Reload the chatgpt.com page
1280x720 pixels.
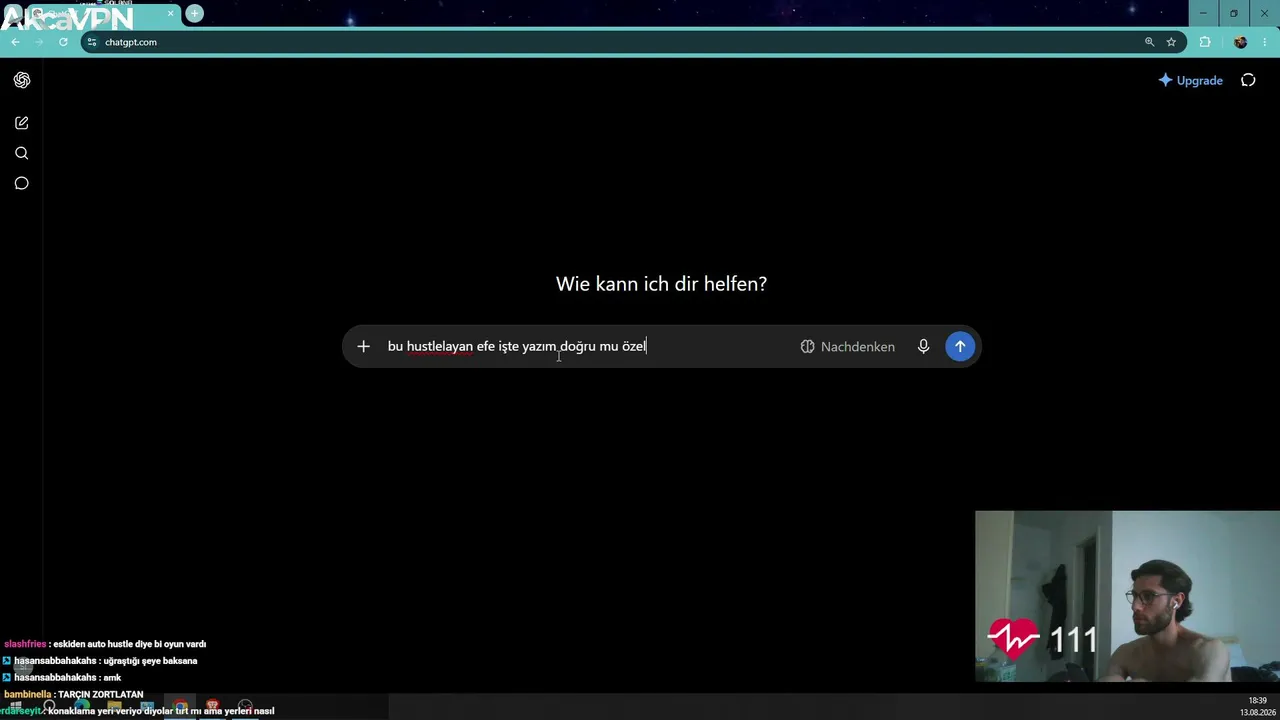click(63, 42)
